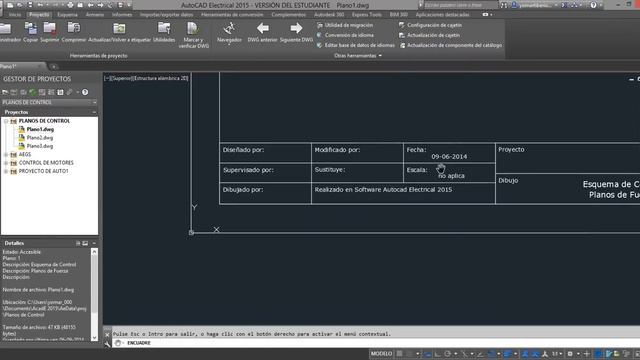Close the command line with X
The image size is (640, 360).
(107, 335)
